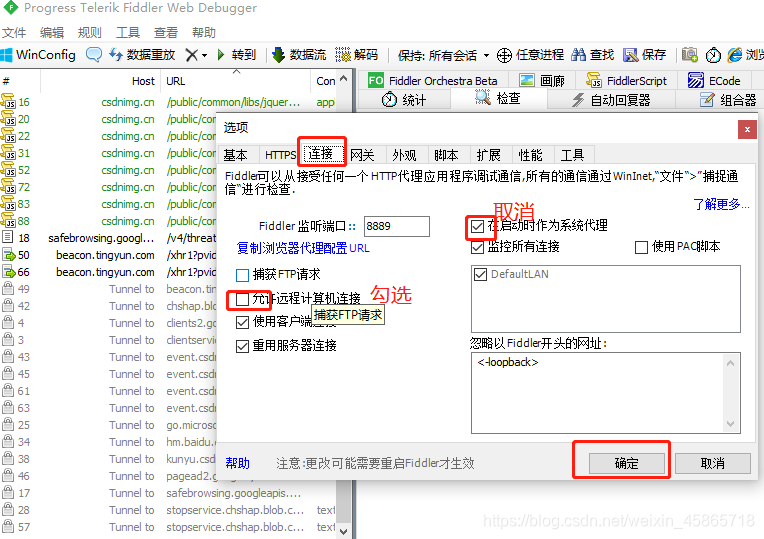The height and width of the screenshot is (539, 764).
Task: Click the Fiddler listening port field
Action: coord(397,226)
